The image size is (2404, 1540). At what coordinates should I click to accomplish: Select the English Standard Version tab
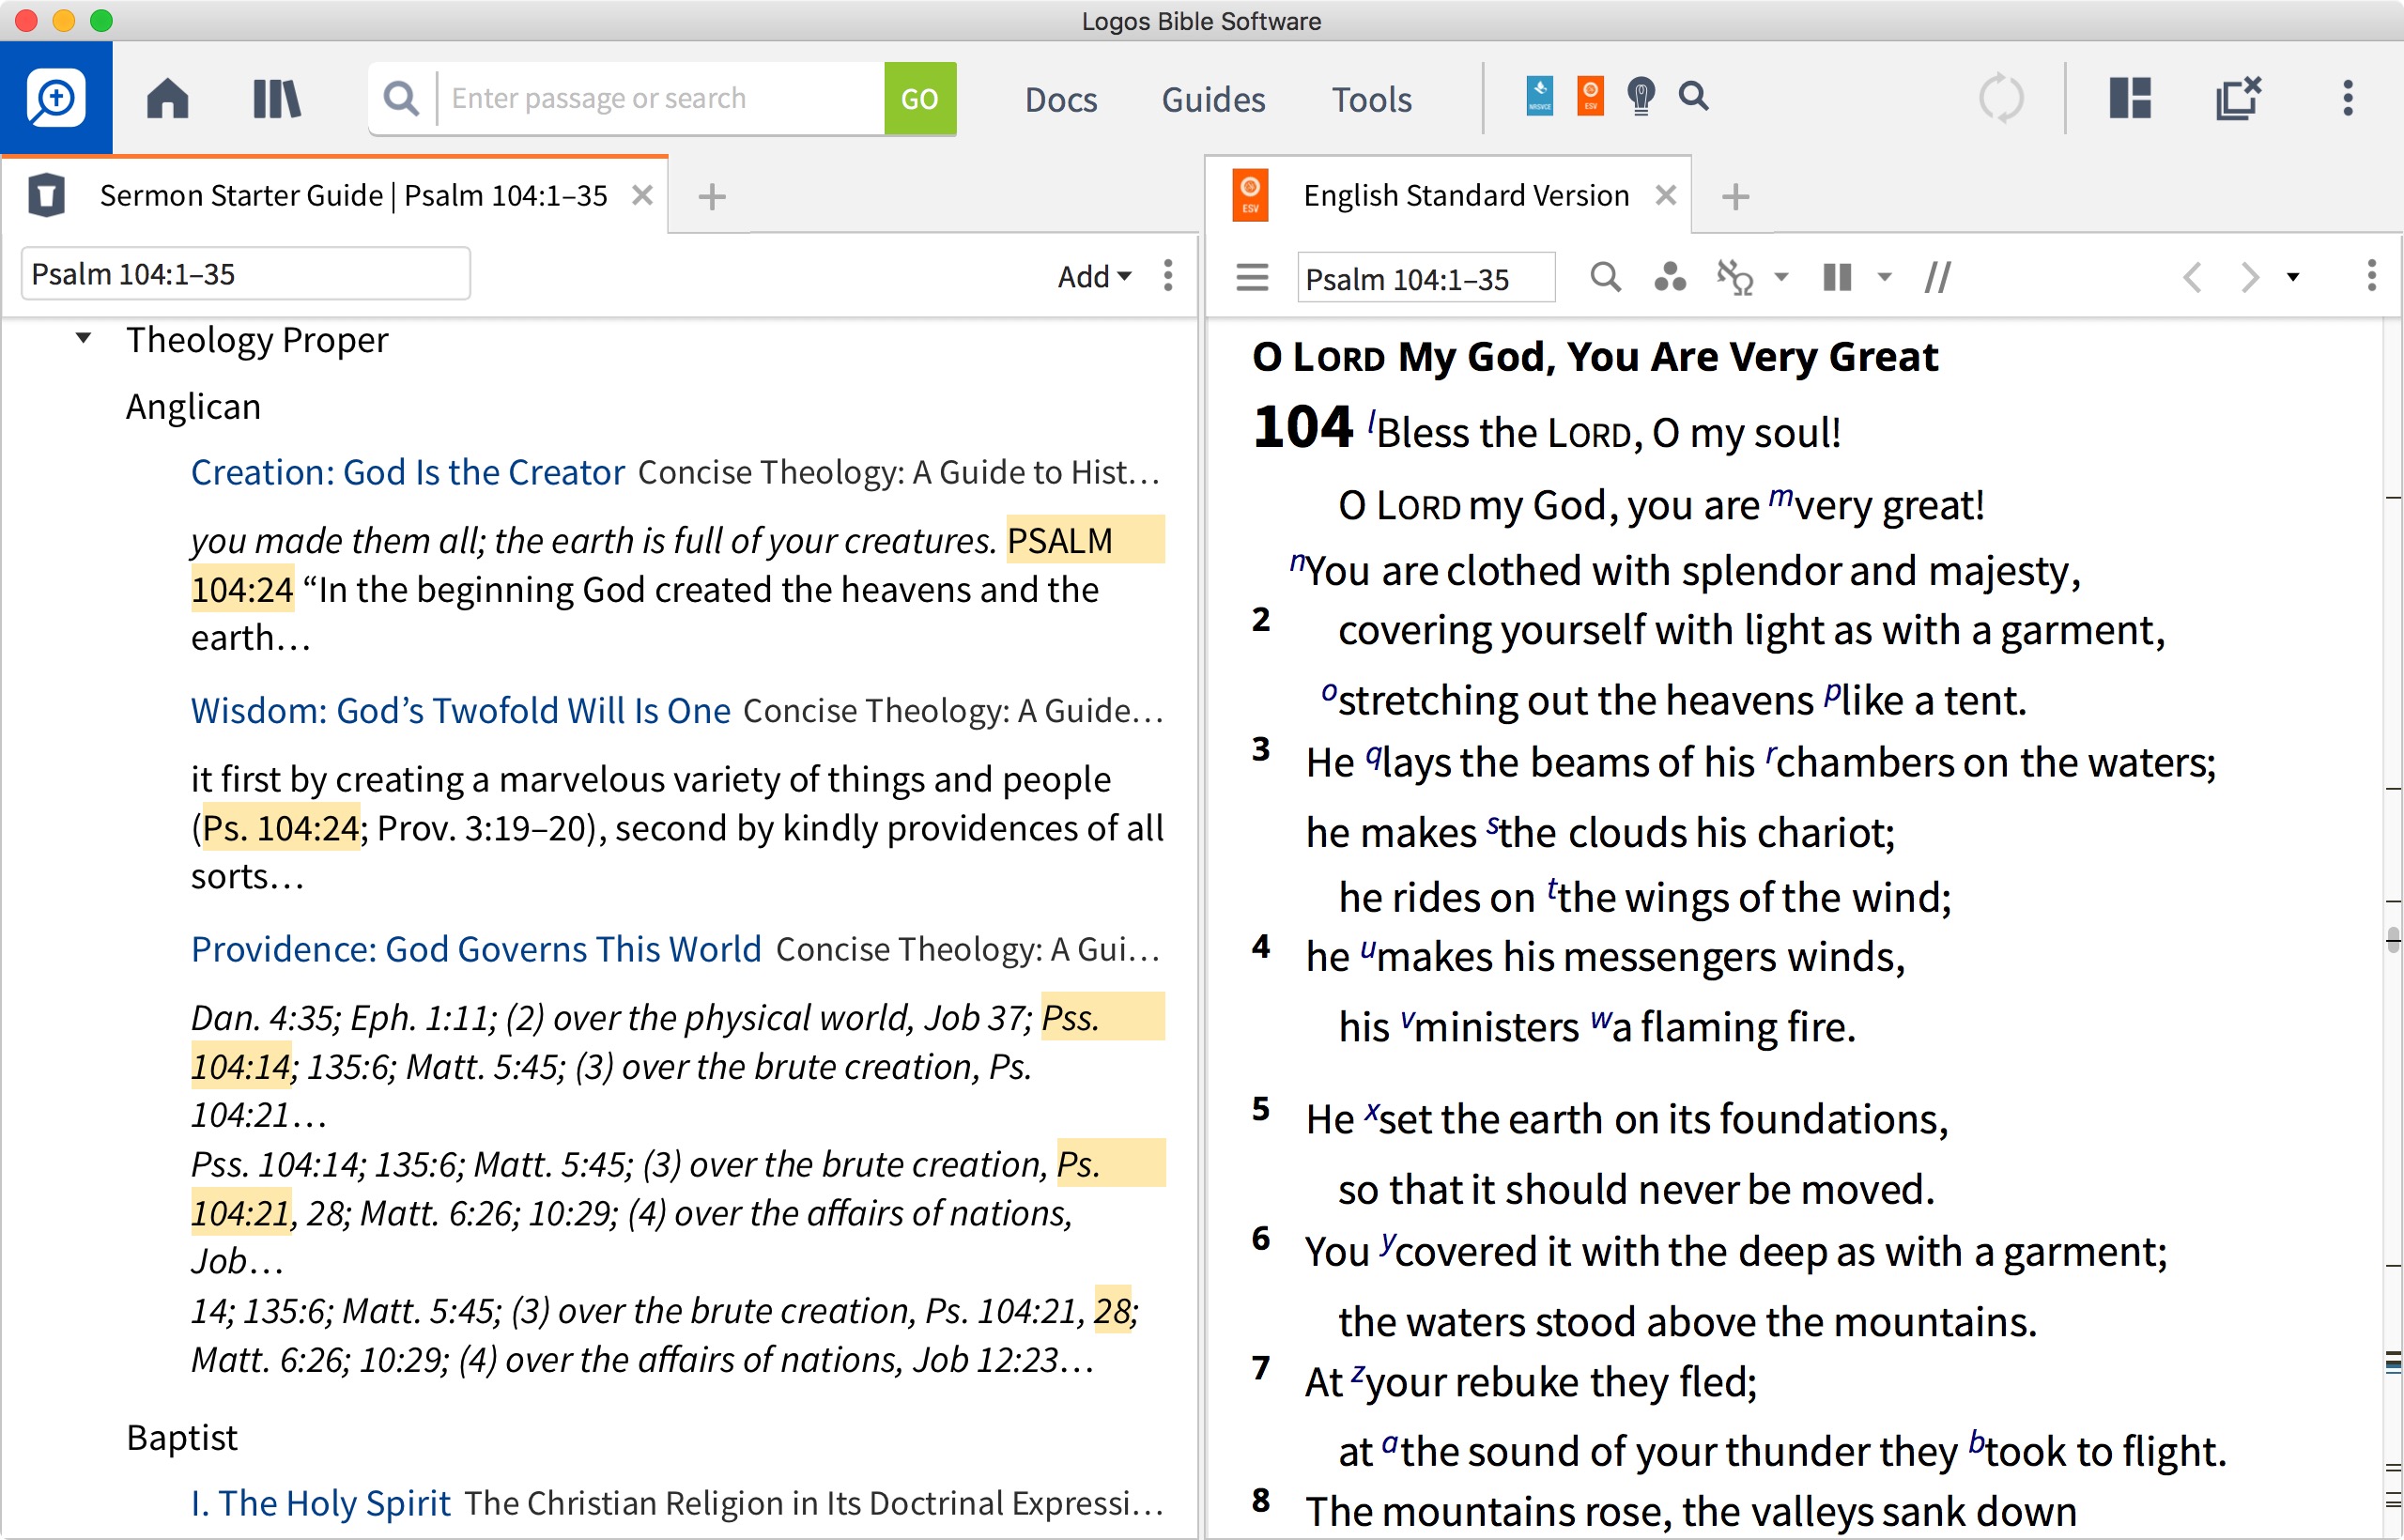[x=1448, y=195]
